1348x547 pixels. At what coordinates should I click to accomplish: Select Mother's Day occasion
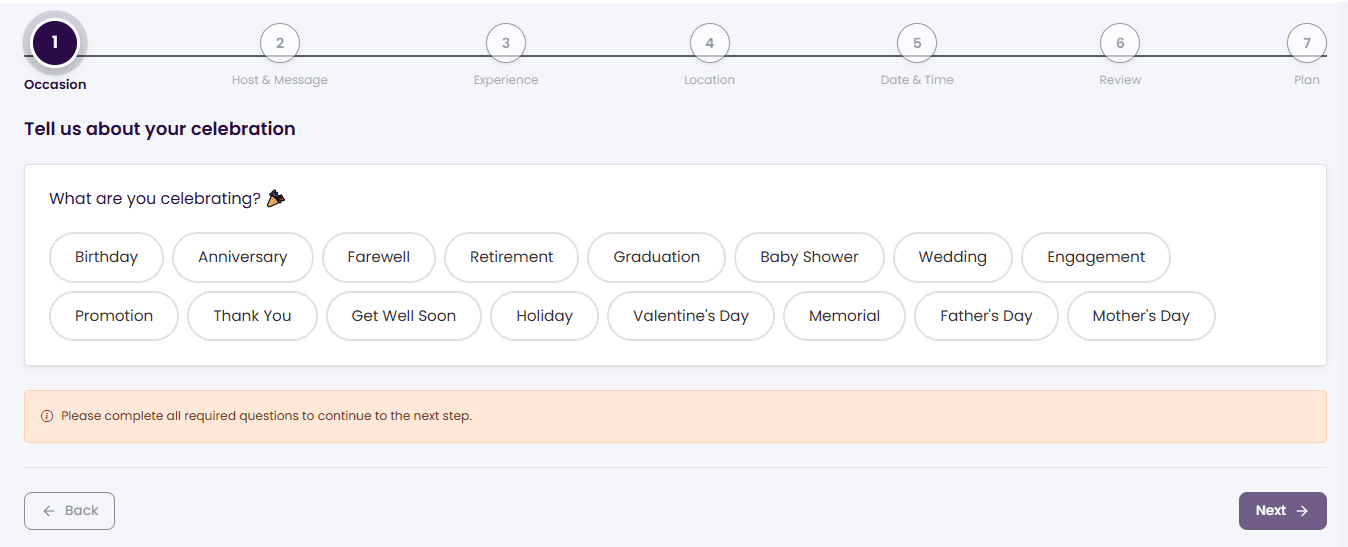pyautogui.click(x=1141, y=316)
